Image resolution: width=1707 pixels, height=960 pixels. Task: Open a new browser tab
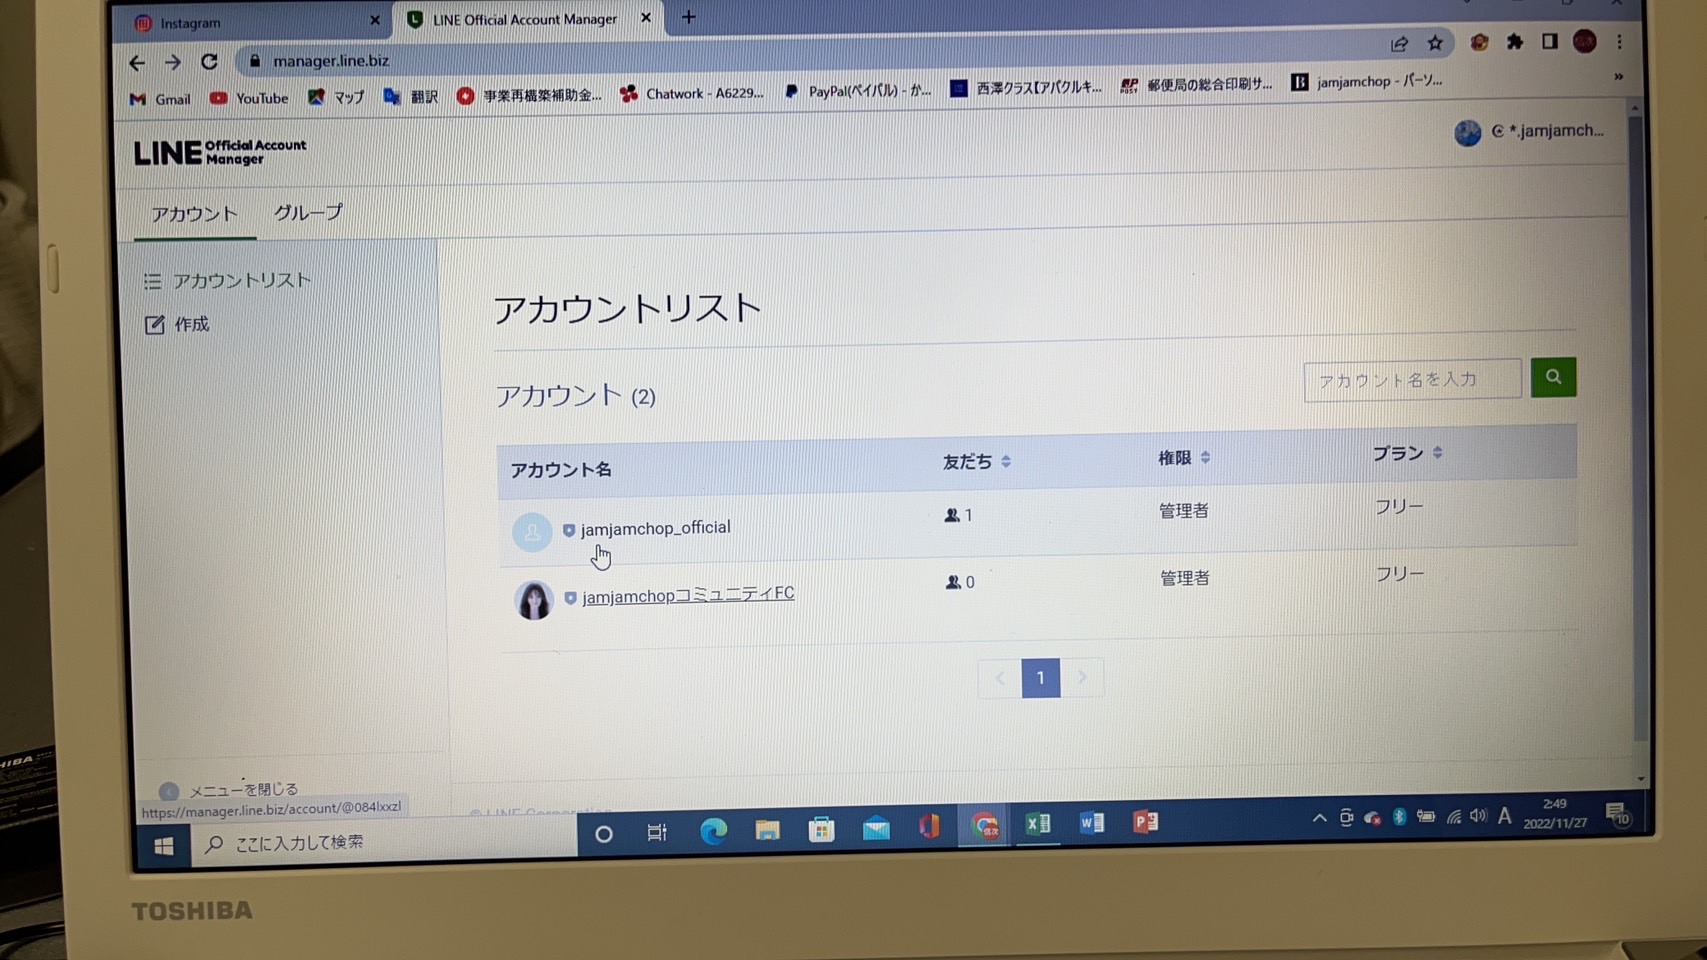pos(688,17)
